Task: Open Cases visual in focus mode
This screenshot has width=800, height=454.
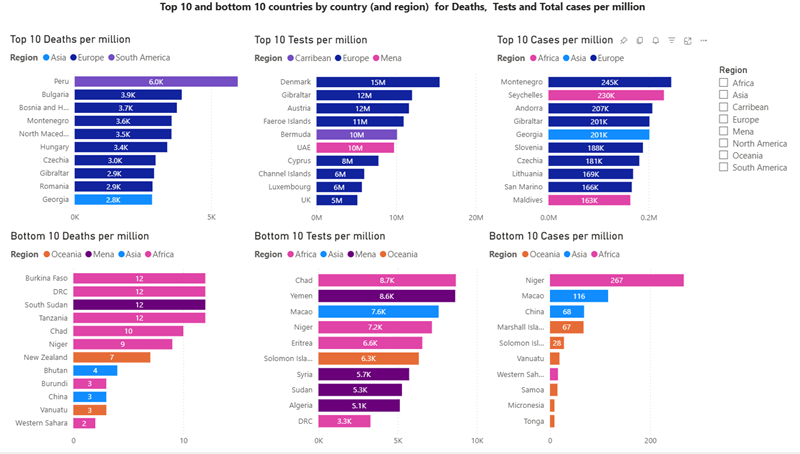Action: [688, 41]
